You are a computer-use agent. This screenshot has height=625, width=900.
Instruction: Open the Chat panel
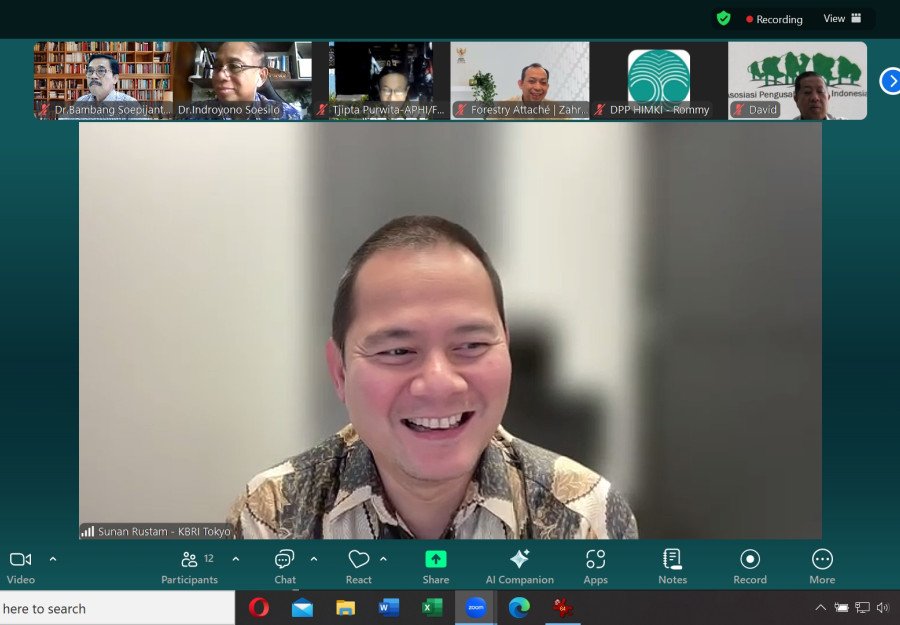(285, 566)
